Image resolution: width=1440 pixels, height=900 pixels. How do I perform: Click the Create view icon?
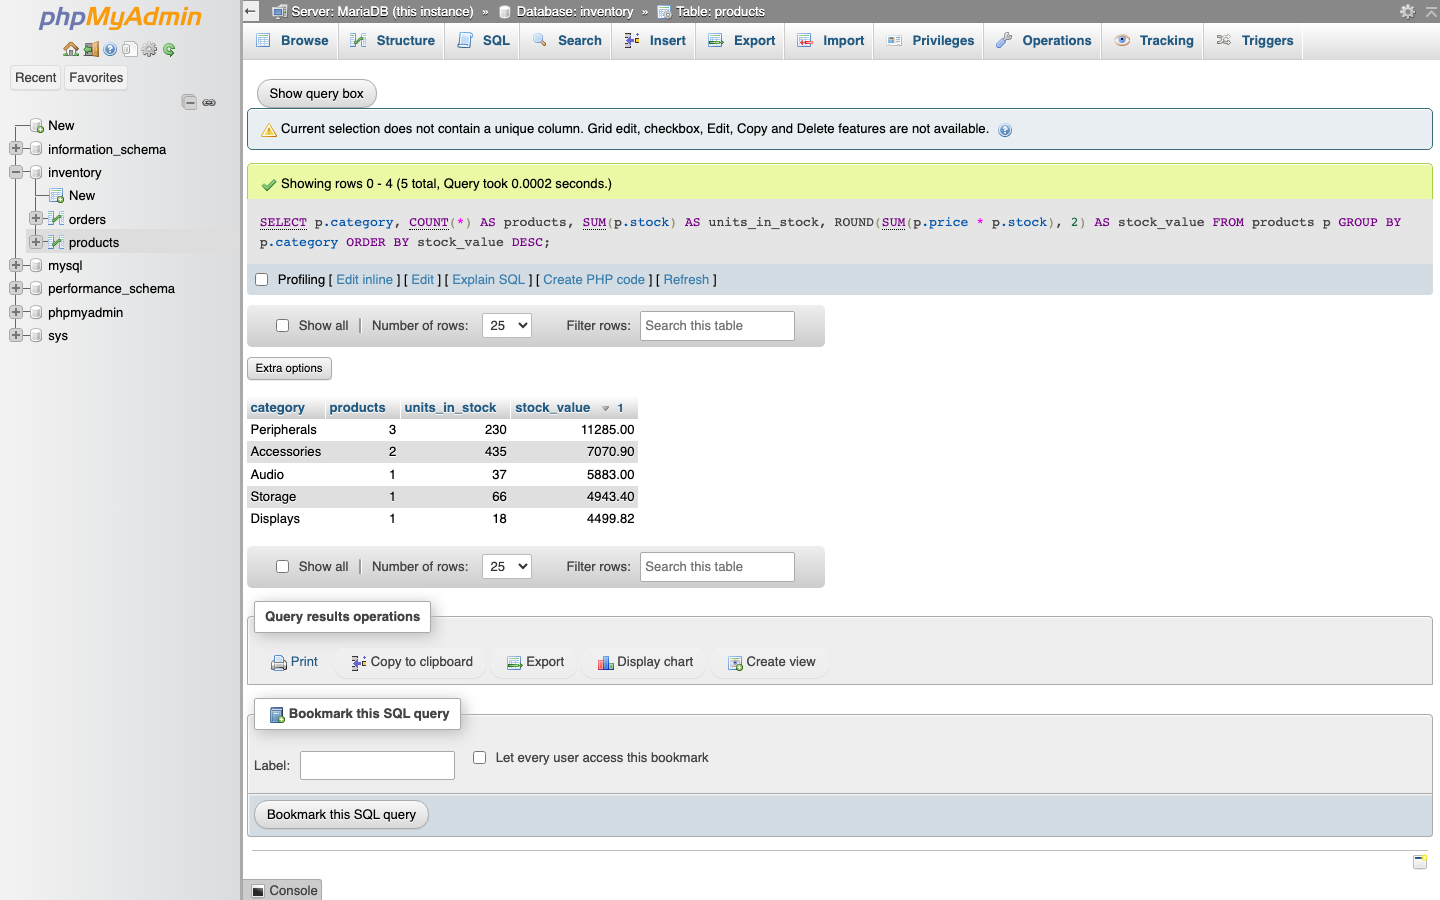coord(735,663)
